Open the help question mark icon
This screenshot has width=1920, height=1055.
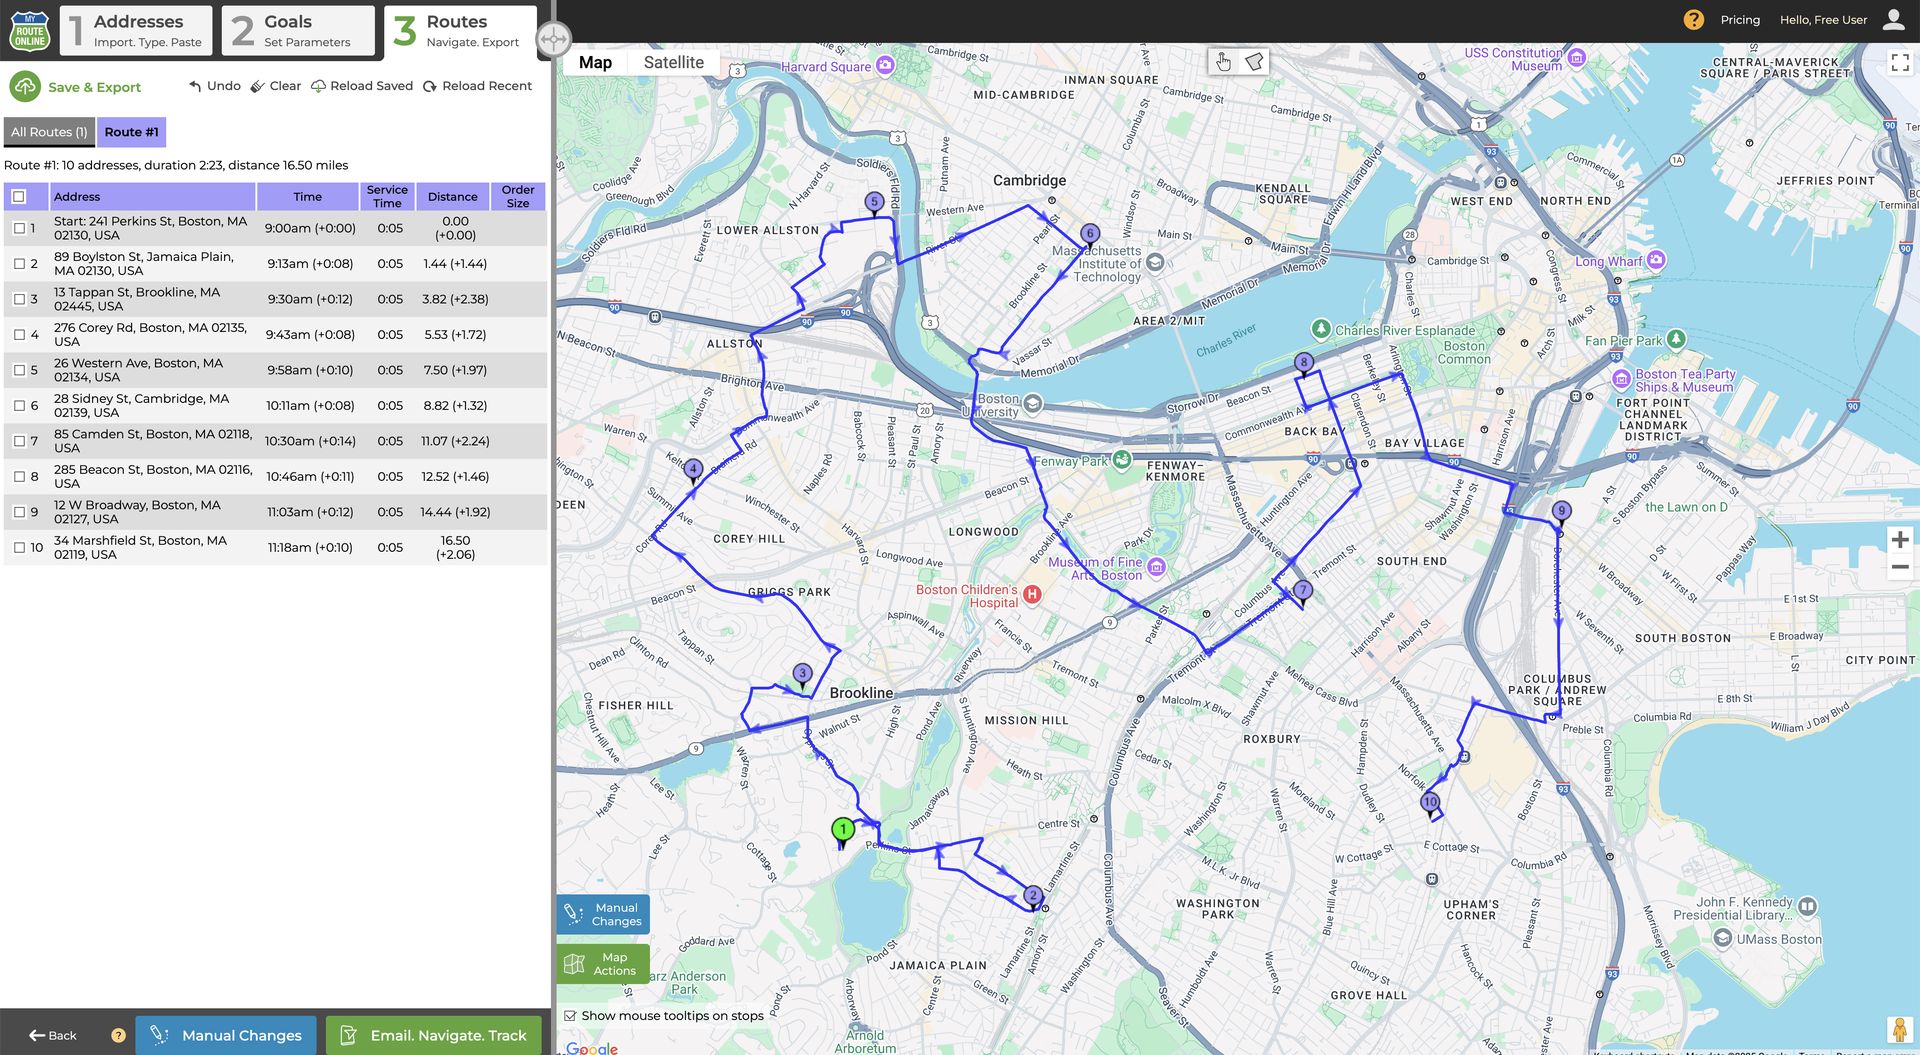(x=1692, y=19)
